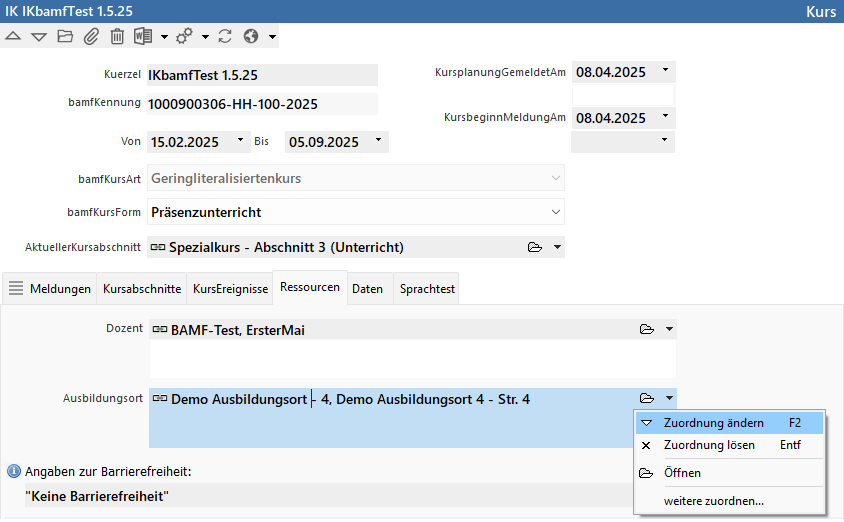The height and width of the screenshot is (522, 844).
Task: Click into the Kuerzel text field
Action: tap(261, 75)
